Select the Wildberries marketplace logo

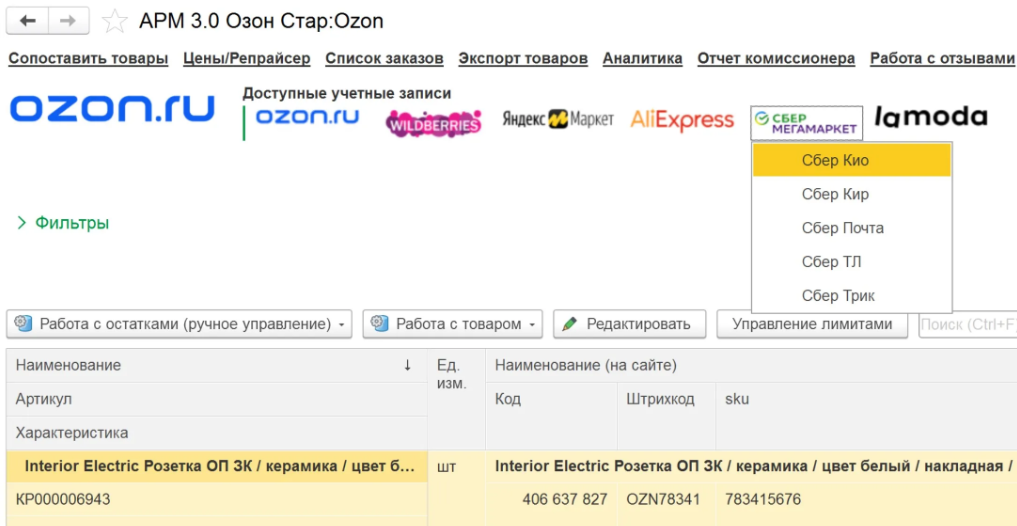[434, 123]
